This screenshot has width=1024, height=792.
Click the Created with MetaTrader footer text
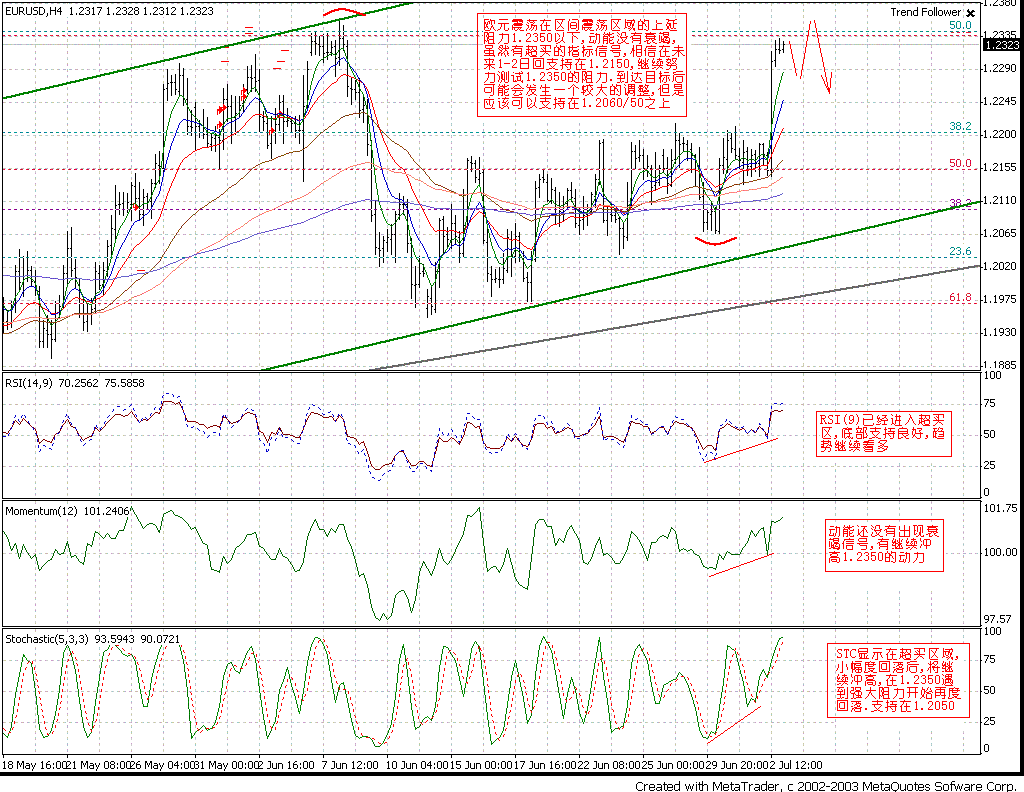[x=827, y=785]
